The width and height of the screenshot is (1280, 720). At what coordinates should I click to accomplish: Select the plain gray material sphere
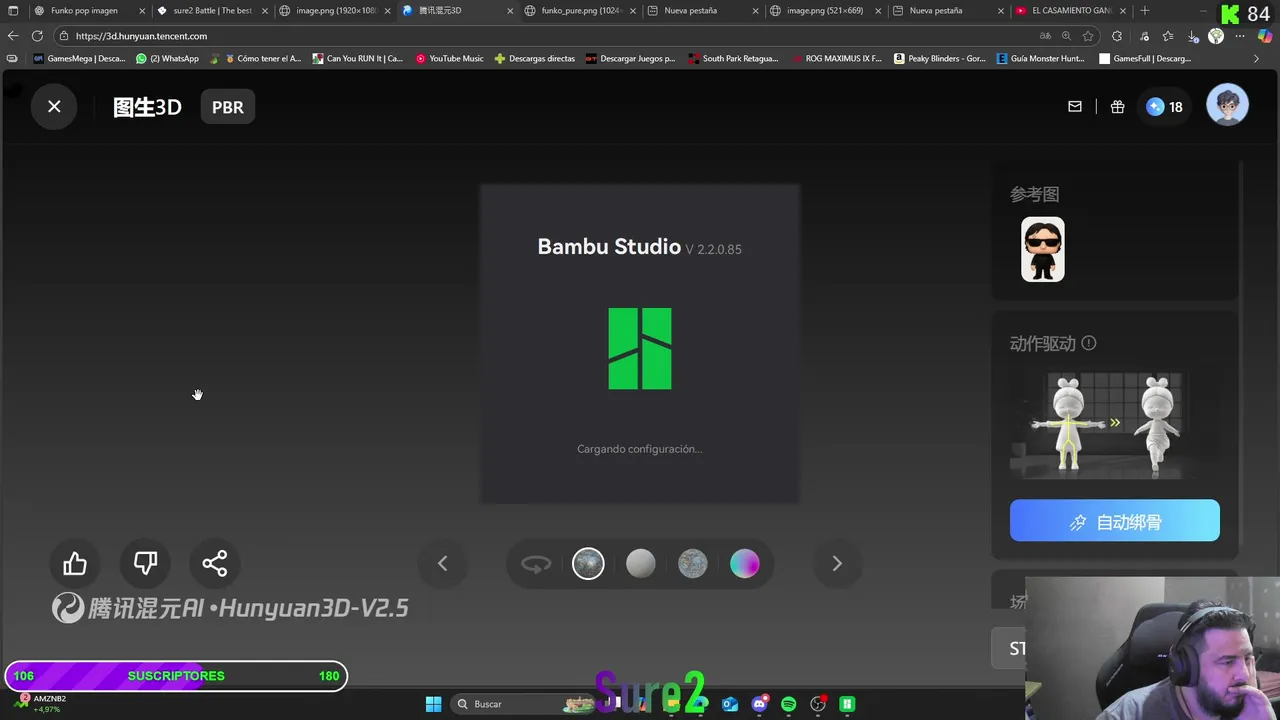(x=640, y=564)
